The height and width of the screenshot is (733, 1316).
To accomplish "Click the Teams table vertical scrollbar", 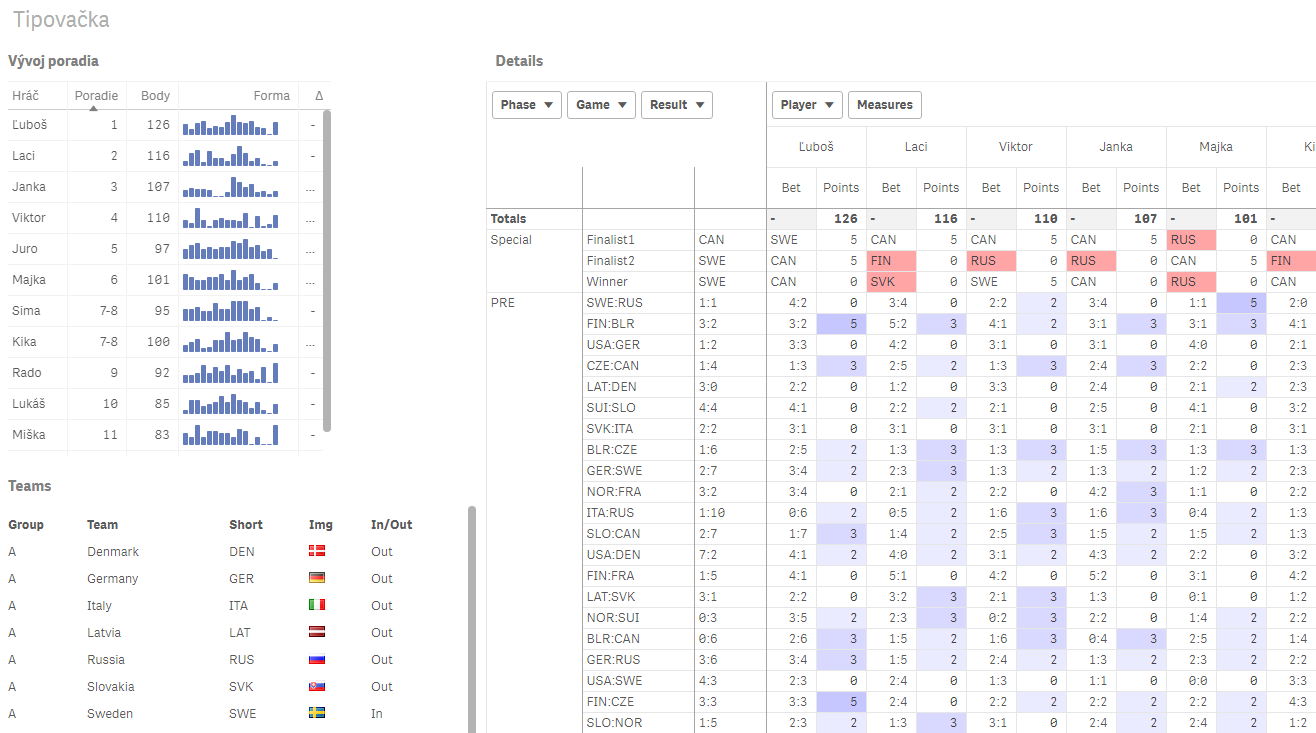I will tap(472, 619).
